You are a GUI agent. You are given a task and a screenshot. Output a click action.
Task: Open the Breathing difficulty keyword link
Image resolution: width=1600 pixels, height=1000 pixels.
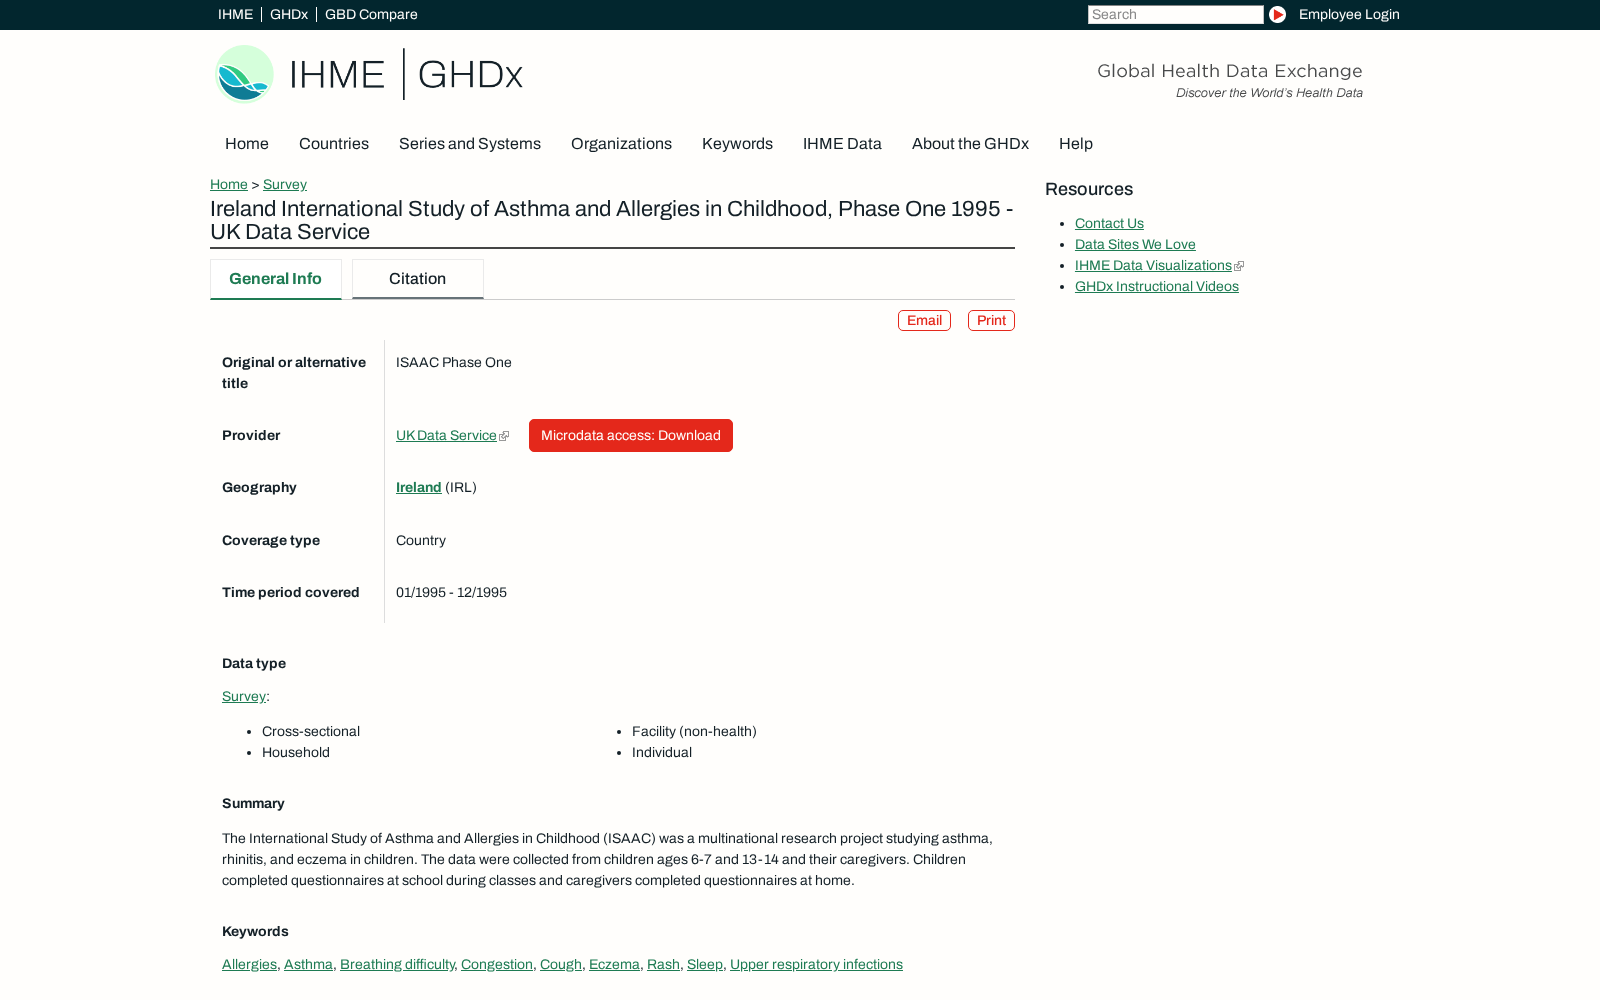(x=397, y=965)
